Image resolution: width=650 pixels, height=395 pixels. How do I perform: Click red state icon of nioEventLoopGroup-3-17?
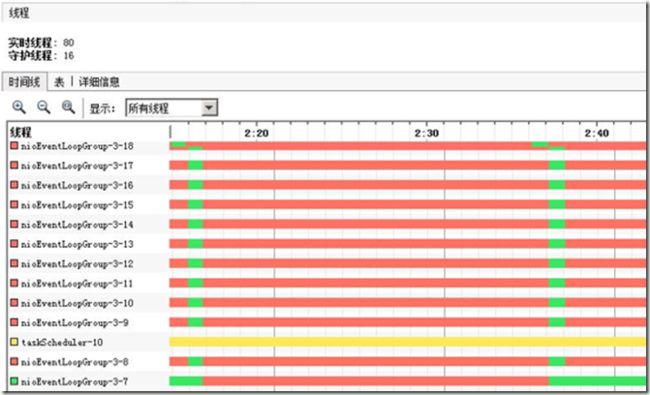(x=14, y=165)
